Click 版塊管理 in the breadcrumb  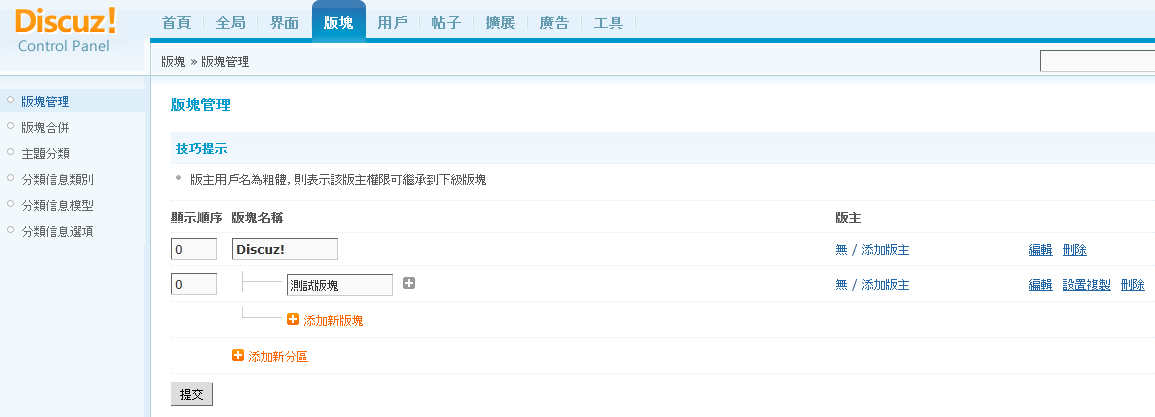point(225,62)
